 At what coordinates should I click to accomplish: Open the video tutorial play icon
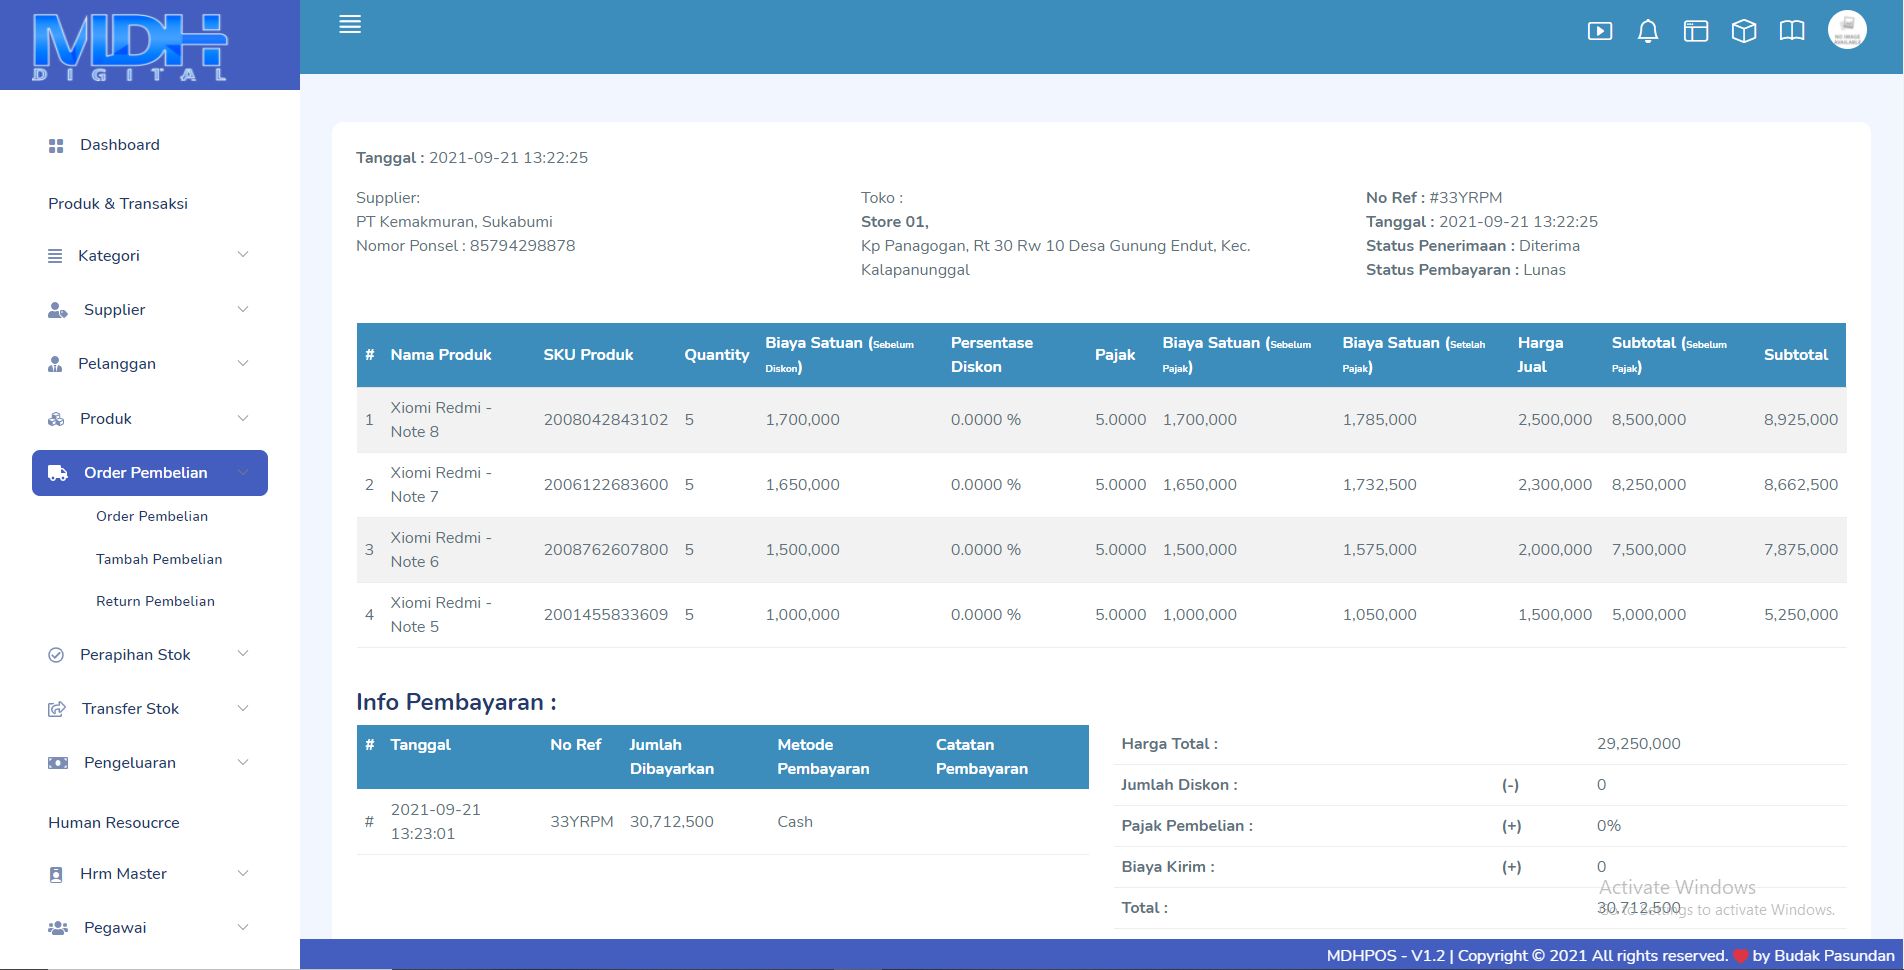(x=1599, y=31)
